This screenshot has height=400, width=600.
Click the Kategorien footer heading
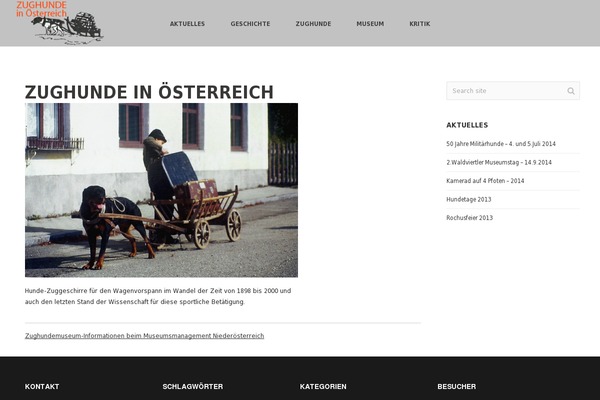[323, 387]
